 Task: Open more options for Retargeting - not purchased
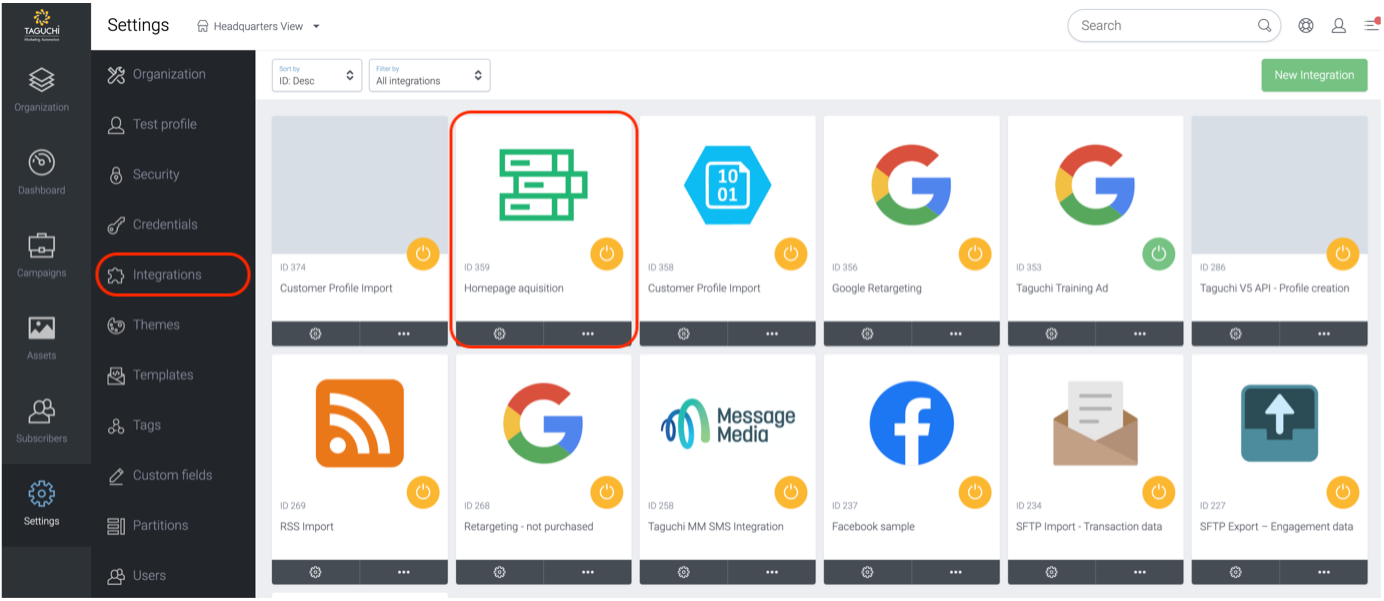point(588,572)
